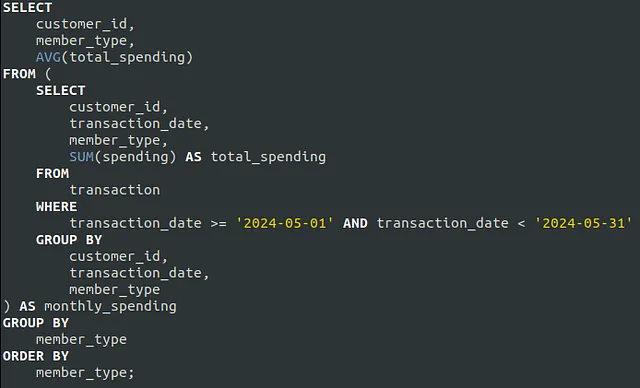
Task: Click the opening parenthesis after FROM
Action: (x=48, y=74)
